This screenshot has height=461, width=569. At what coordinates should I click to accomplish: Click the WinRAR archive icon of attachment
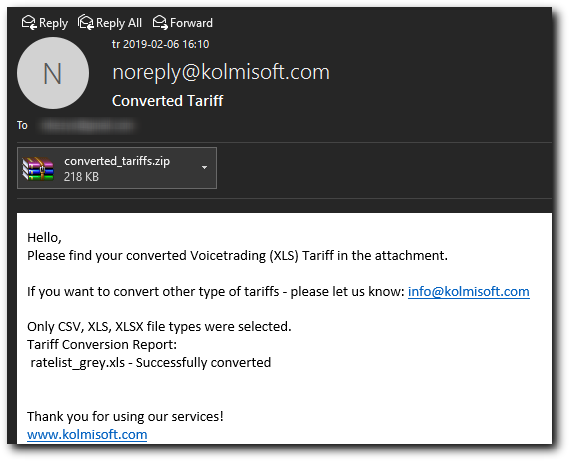pos(38,168)
